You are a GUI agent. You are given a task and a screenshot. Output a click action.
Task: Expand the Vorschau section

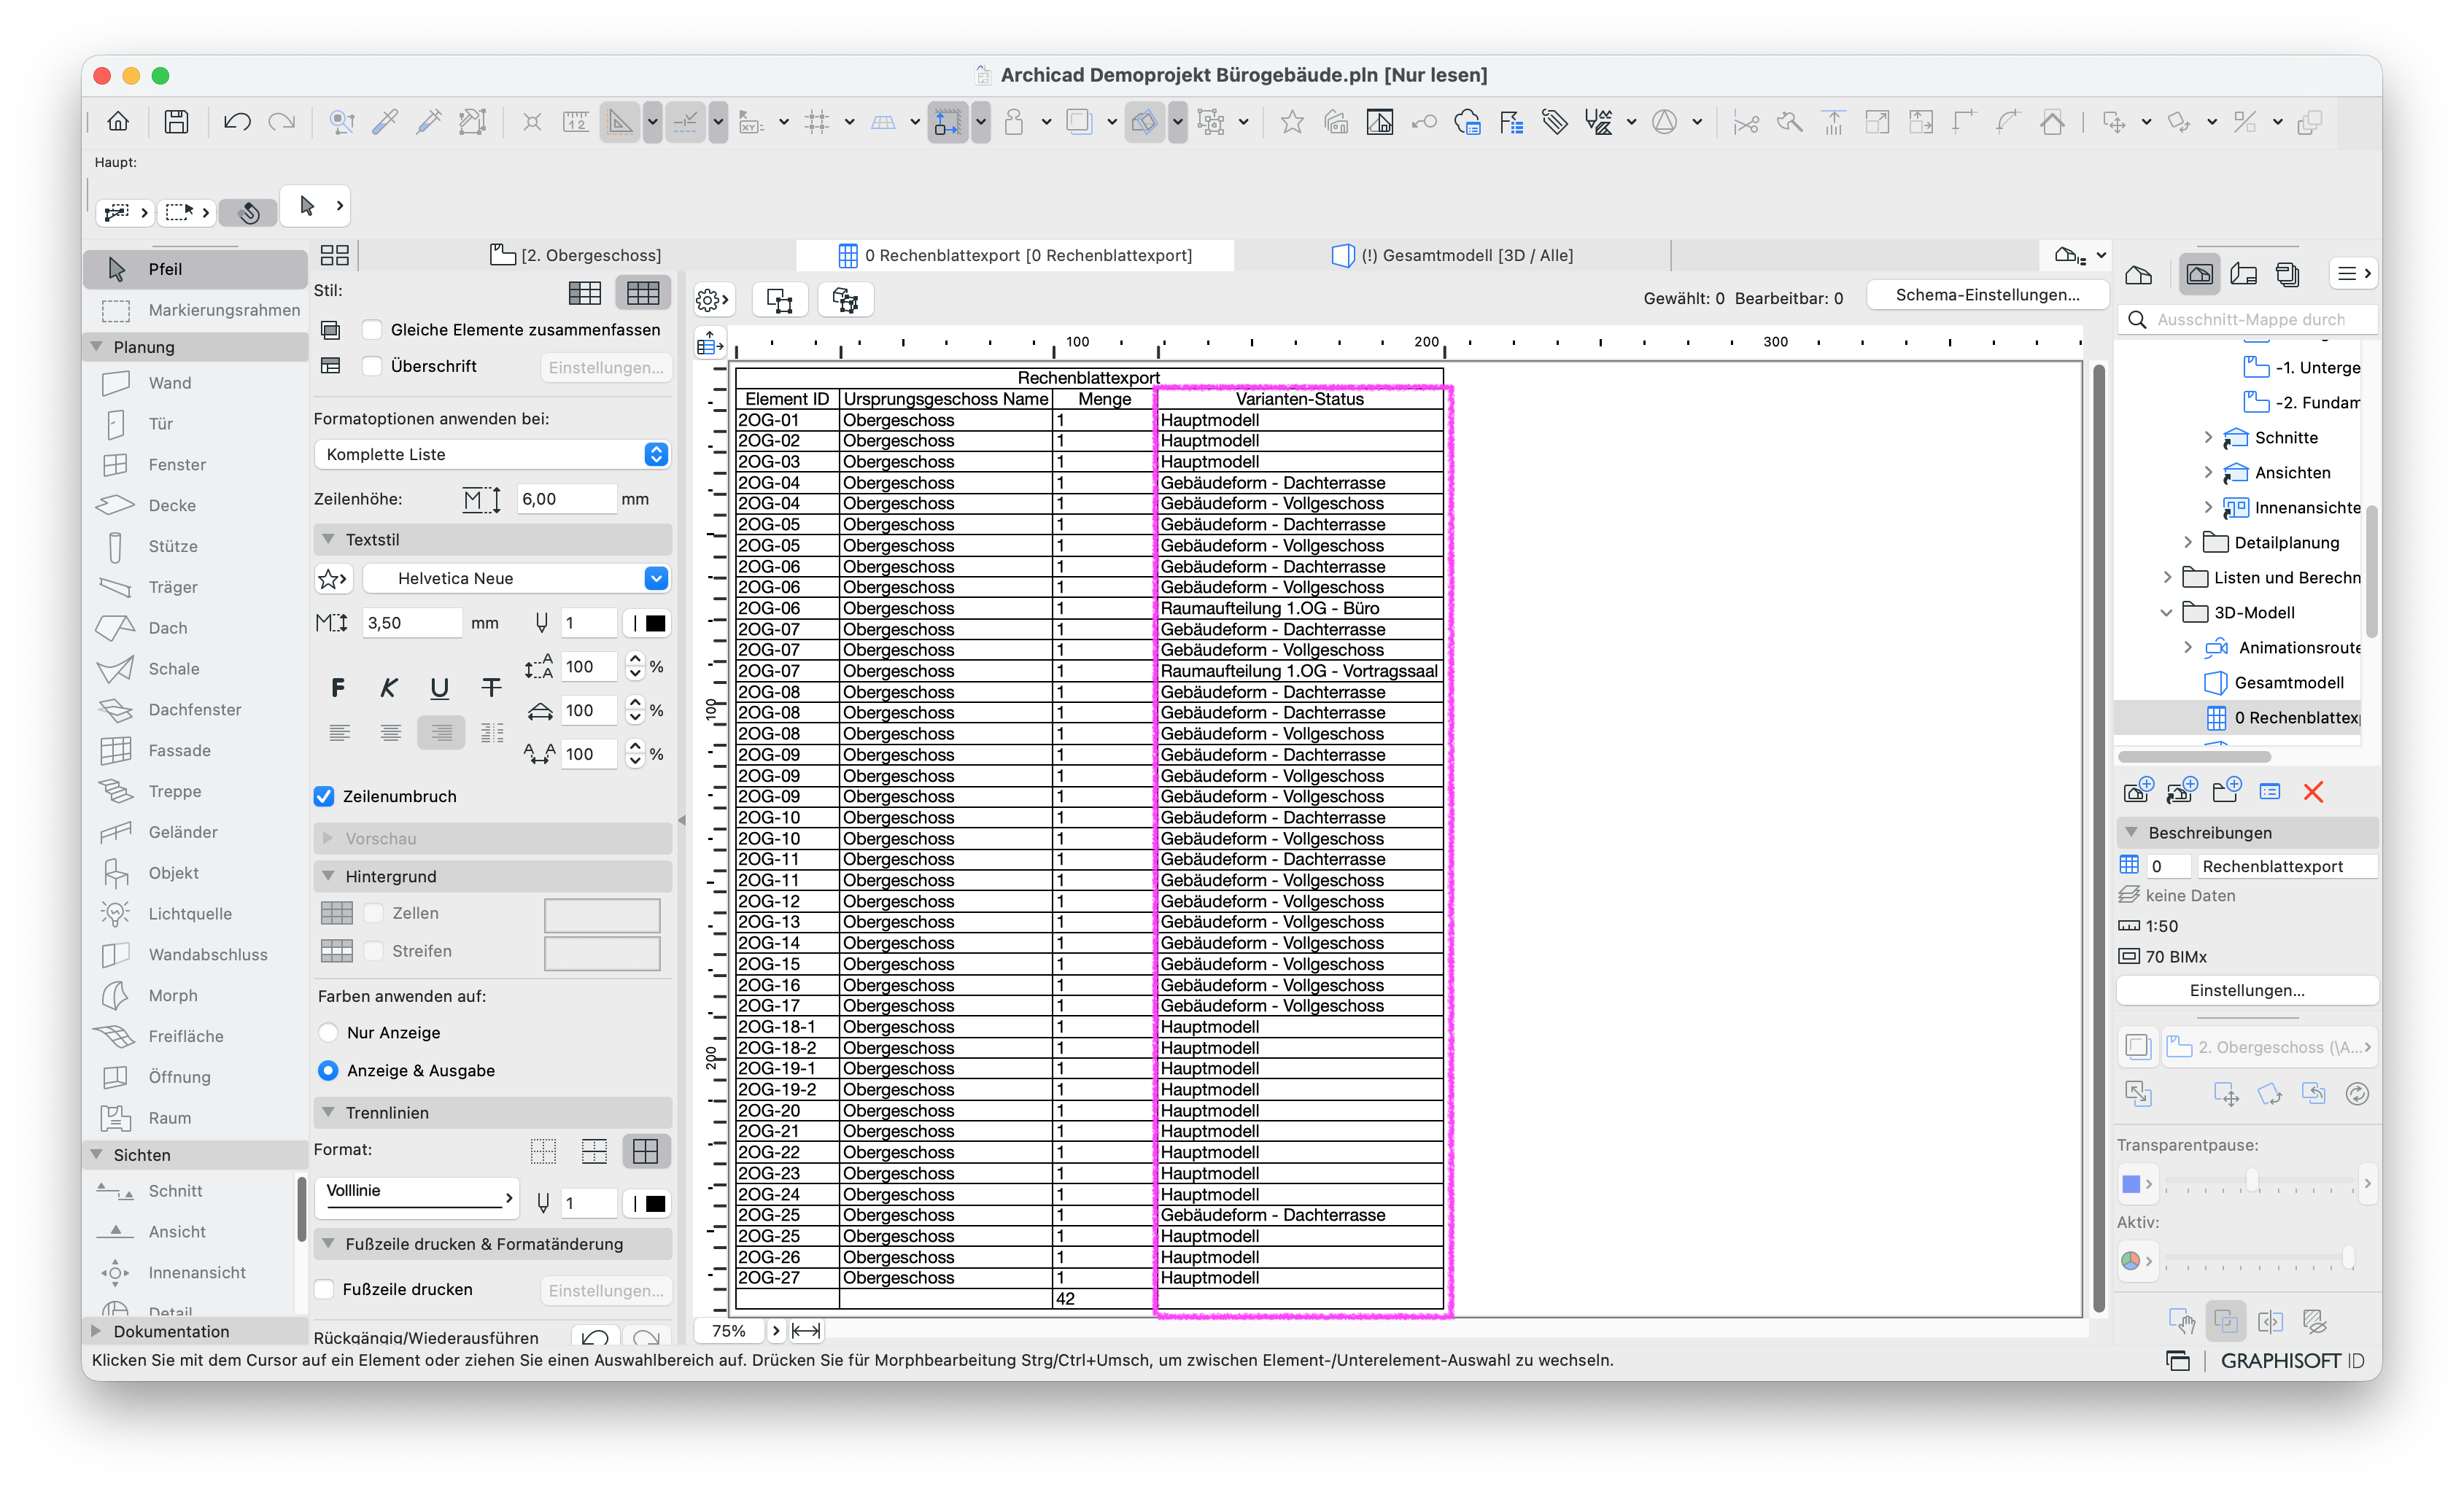tap(328, 839)
